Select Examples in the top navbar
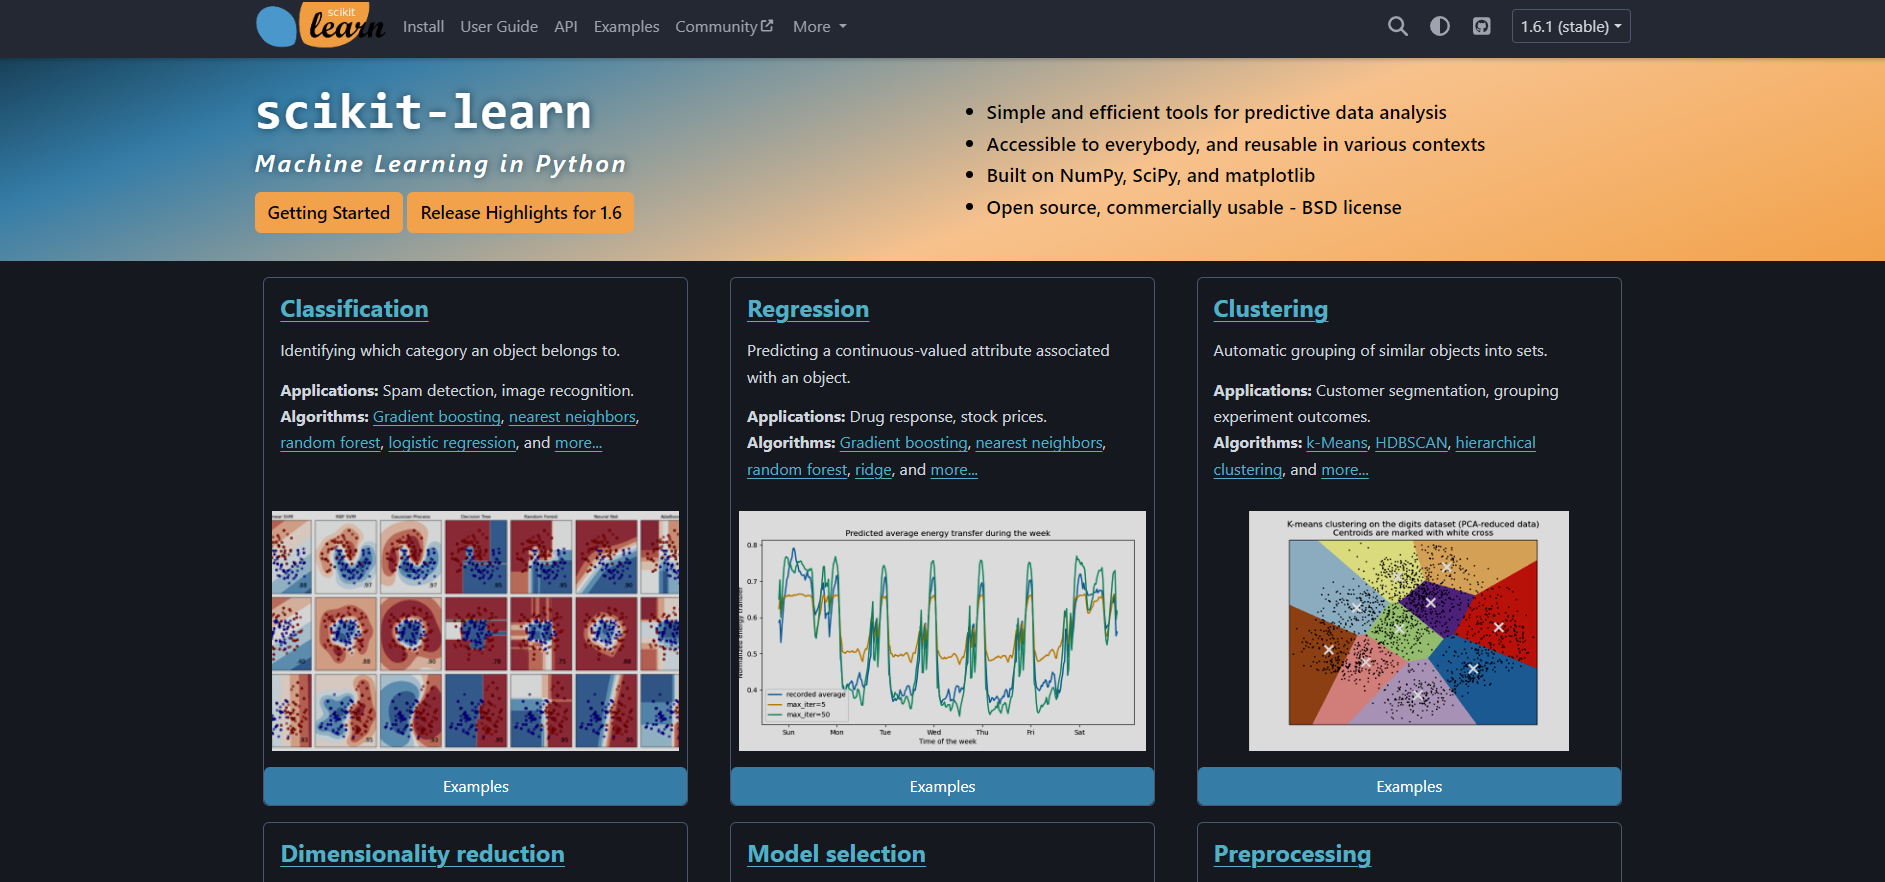 [x=626, y=27]
